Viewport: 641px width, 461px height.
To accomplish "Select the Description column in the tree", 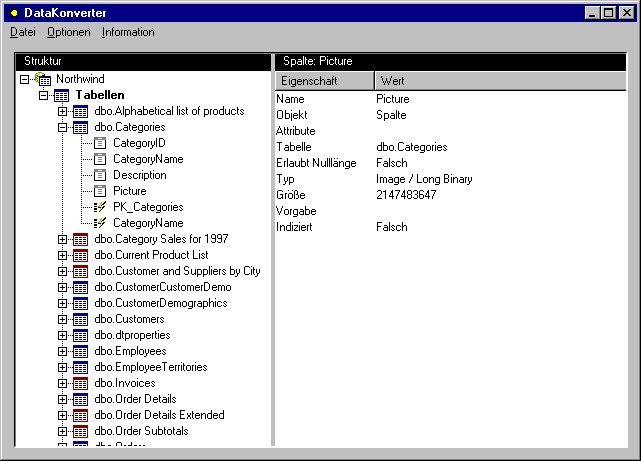I will tap(139, 175).
